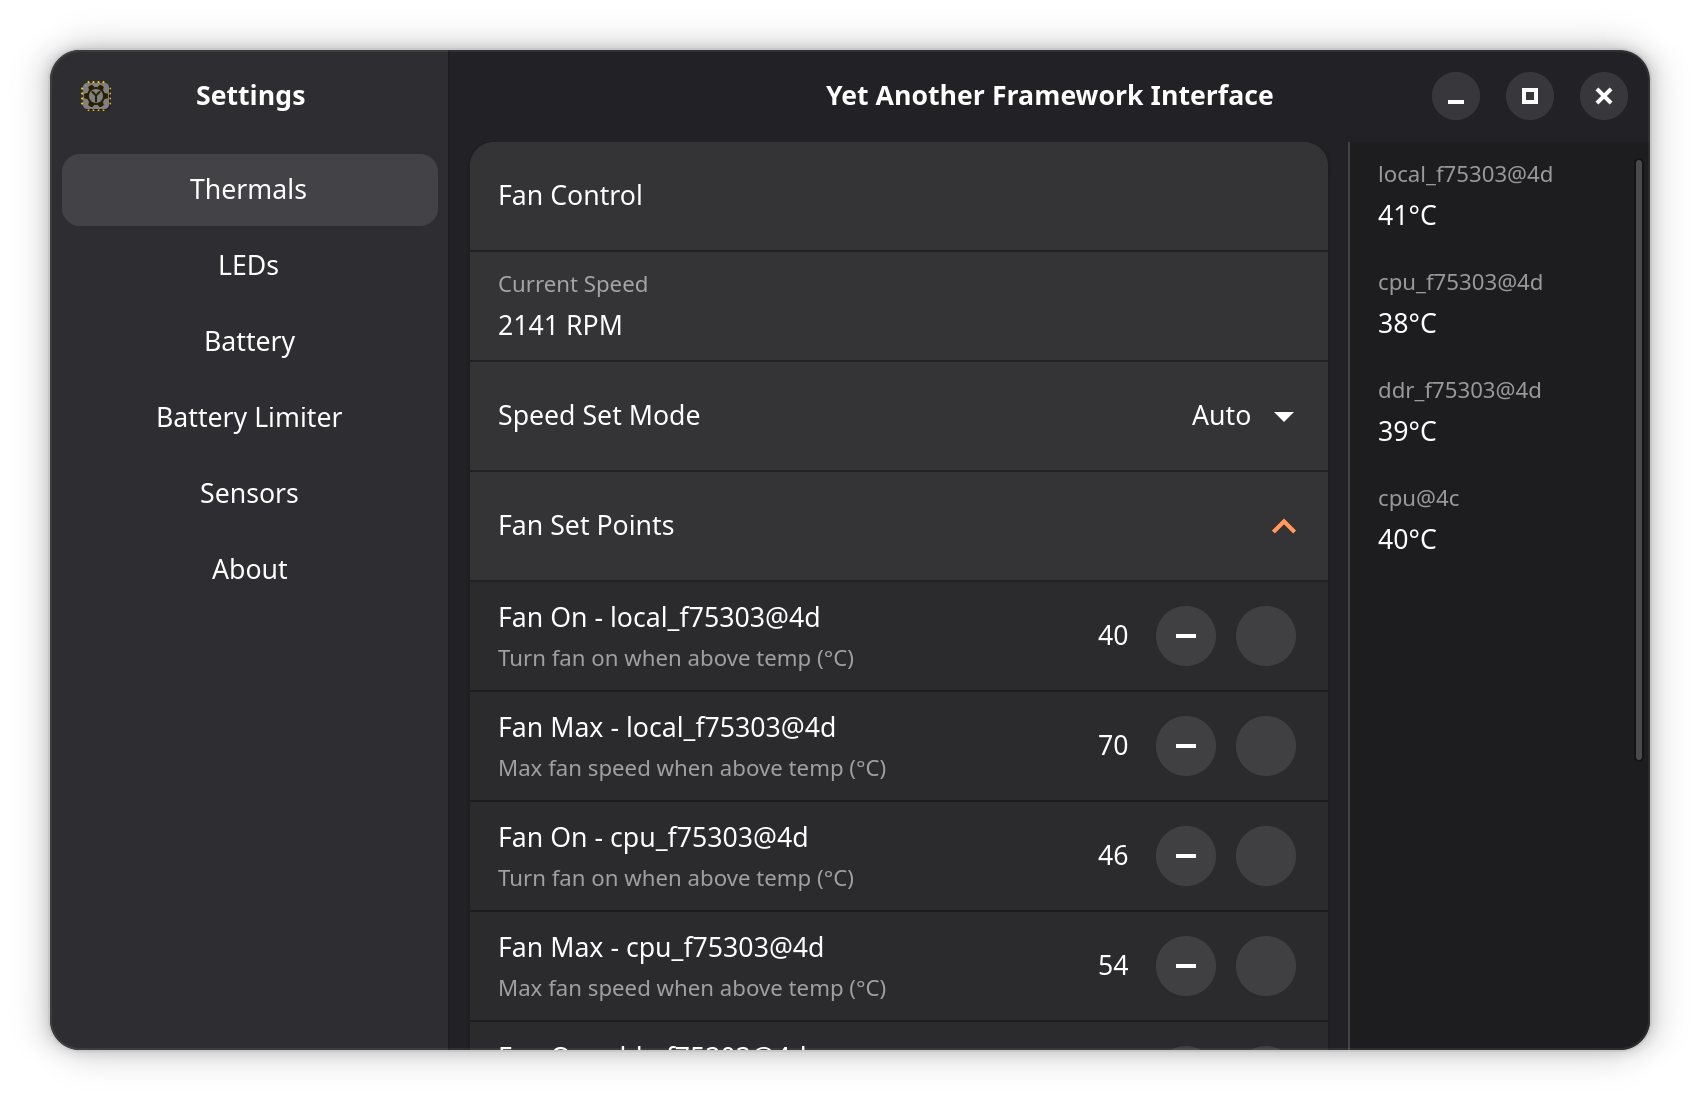
Task: Increase Fan On local_f75303@4d temperature
Action: click(1266, 636)
